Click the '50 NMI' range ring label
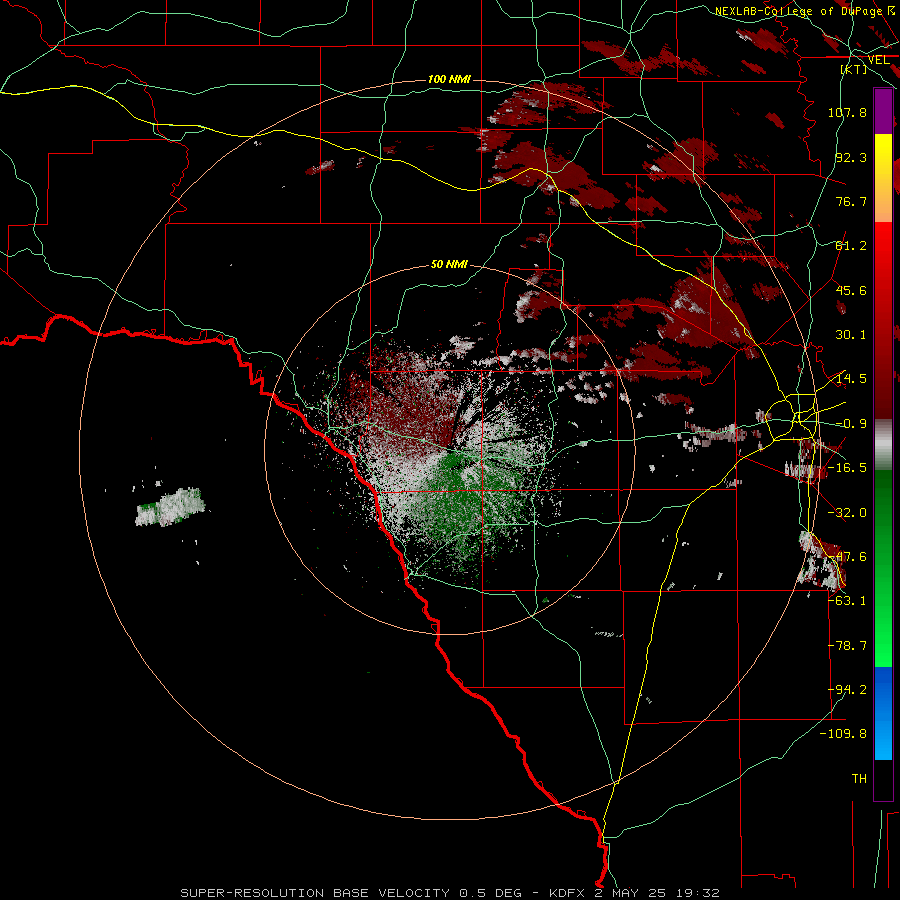 tap(449, 265)
